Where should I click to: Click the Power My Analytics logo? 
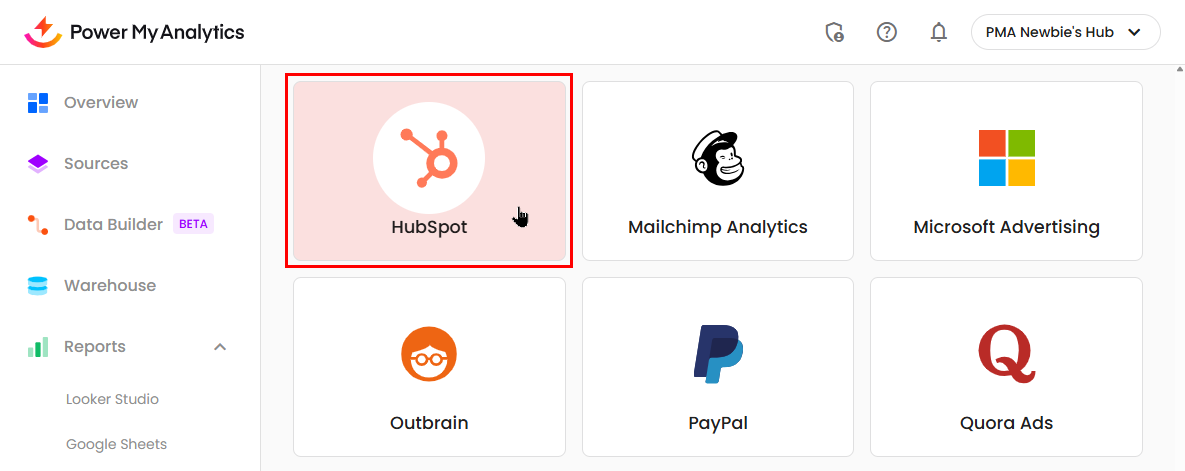134,32
